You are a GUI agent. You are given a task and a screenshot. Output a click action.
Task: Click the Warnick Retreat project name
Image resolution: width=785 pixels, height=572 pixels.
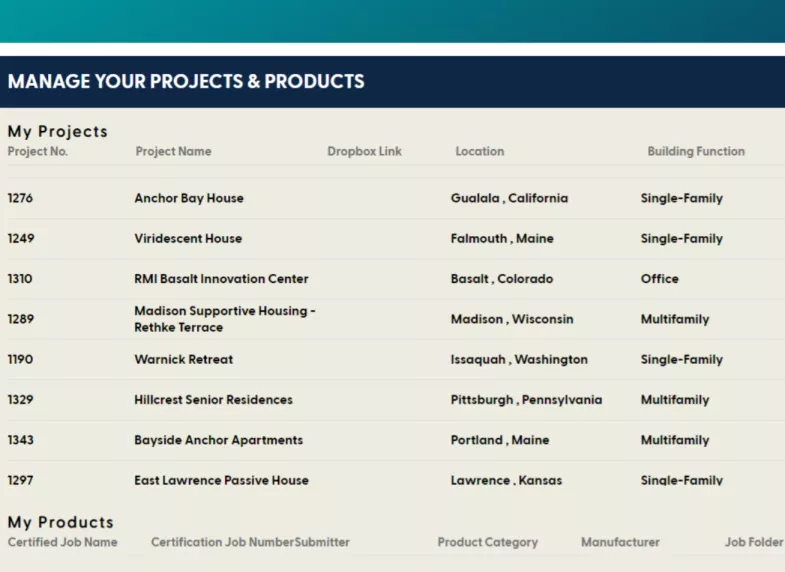(183, 360)
